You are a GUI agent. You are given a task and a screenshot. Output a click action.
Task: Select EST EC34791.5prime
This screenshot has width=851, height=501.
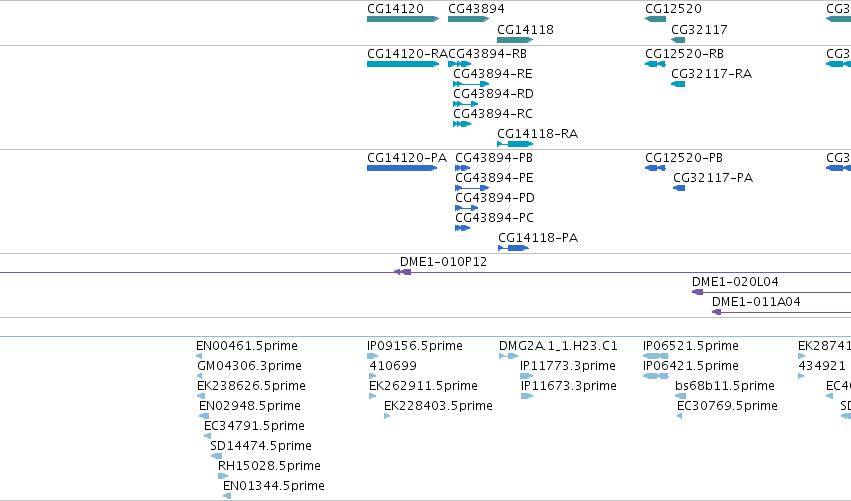(254, 427)
